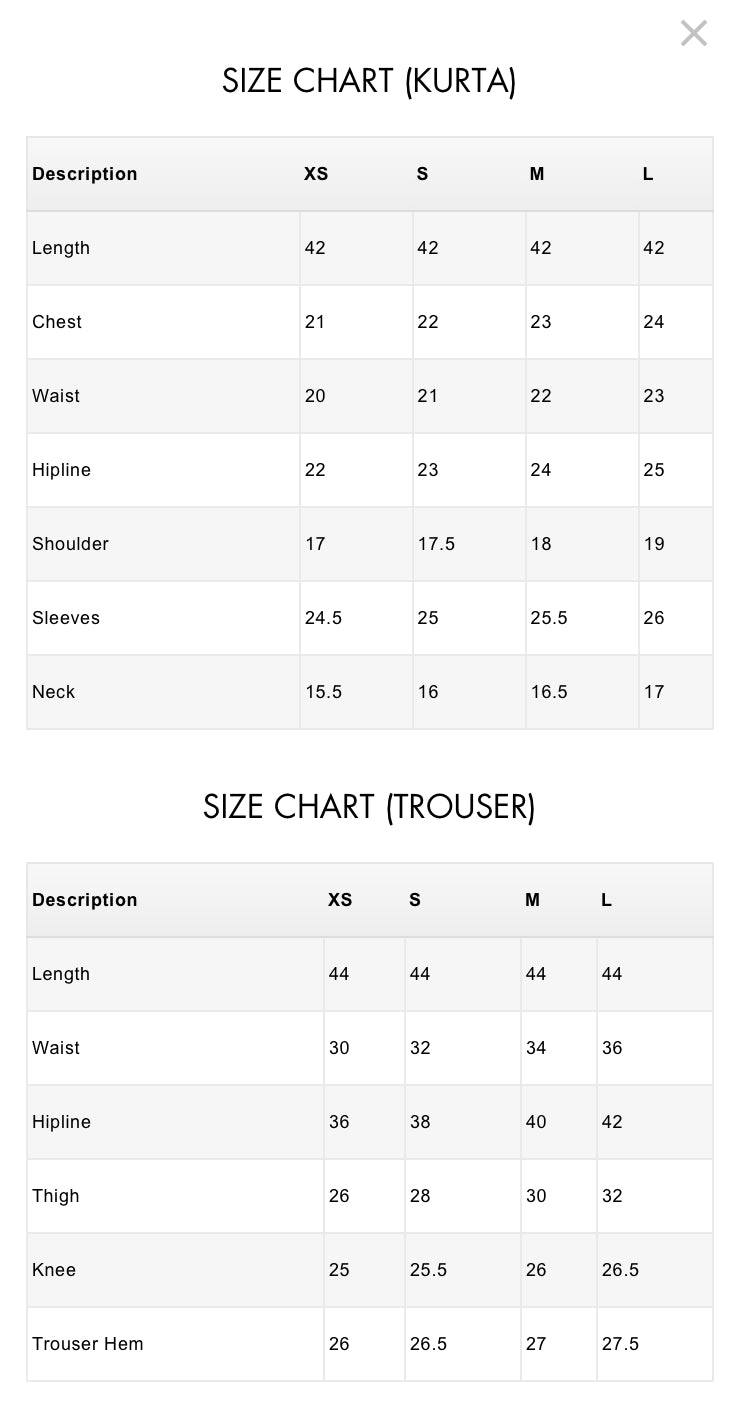This screenshot has width=742, height=1407.
Task: Click the Kurta Hipline 25 value for L
Action: click(654, 470)
